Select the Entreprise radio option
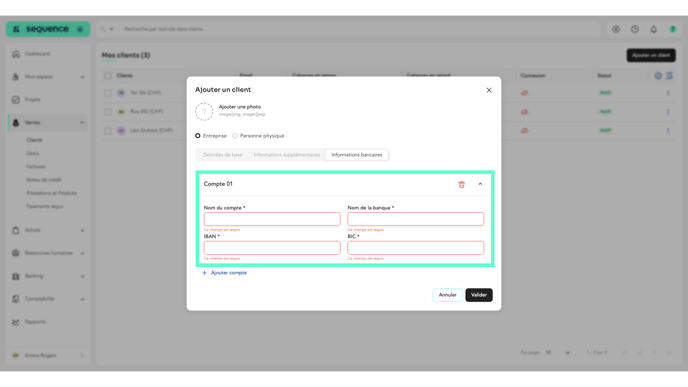688x387 pixels. click(198, 136)
